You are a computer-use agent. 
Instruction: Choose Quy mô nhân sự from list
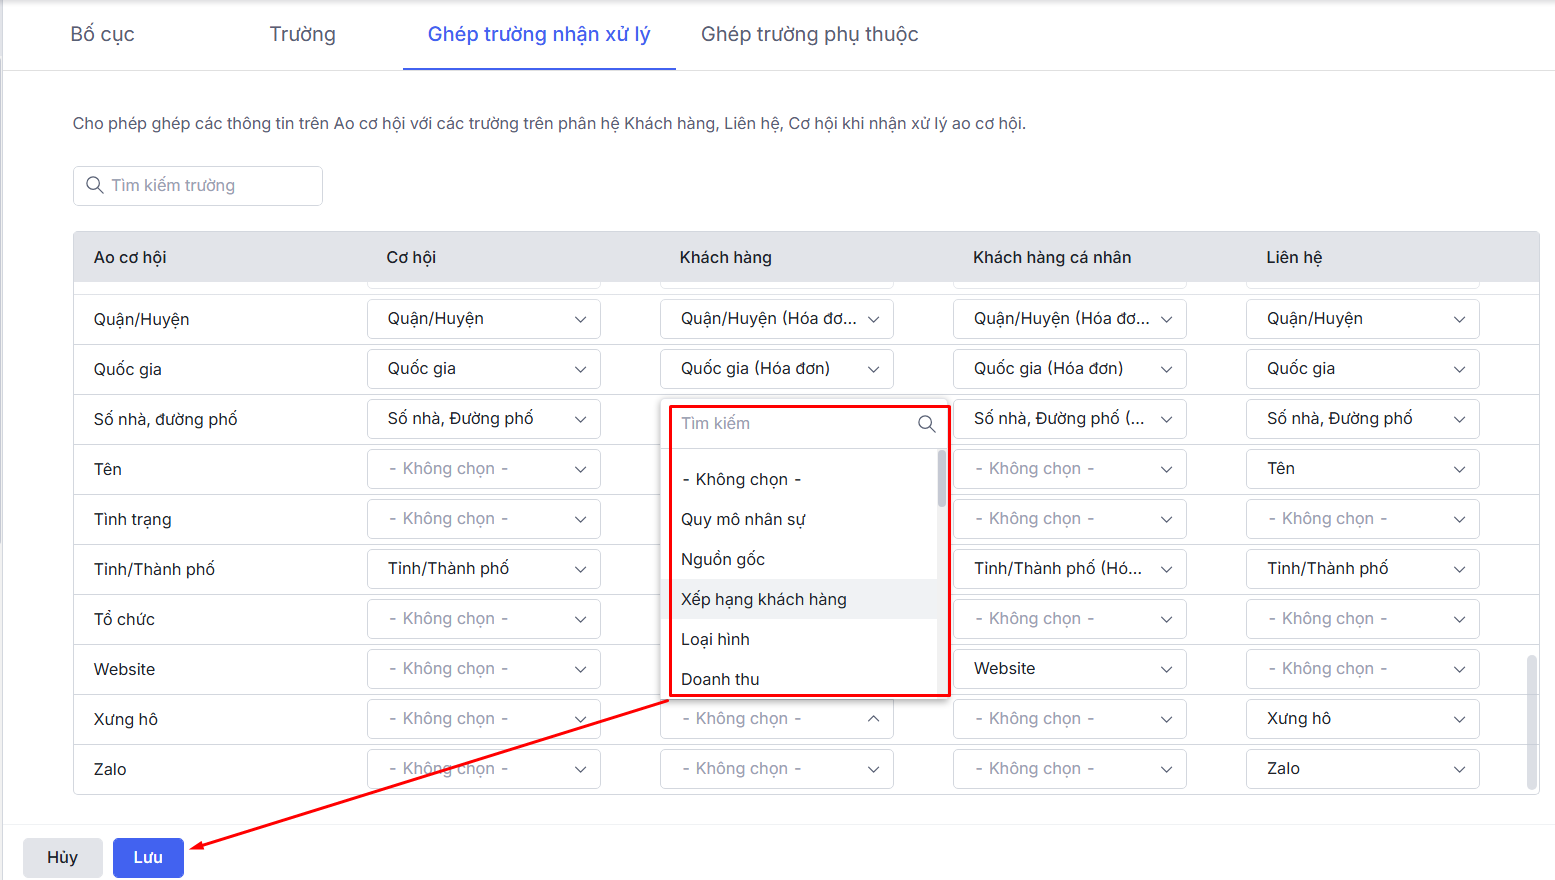(x=743, y=519)
